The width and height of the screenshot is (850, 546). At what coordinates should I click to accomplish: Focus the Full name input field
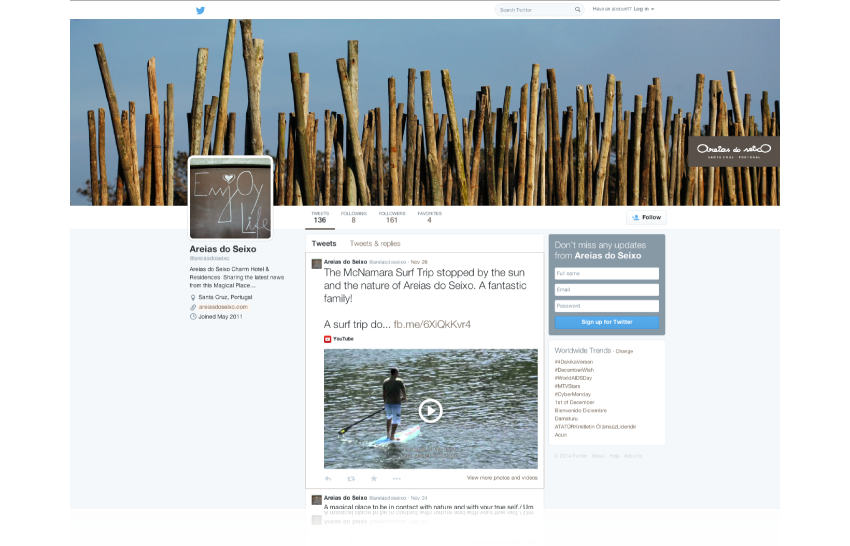point(607,273)
